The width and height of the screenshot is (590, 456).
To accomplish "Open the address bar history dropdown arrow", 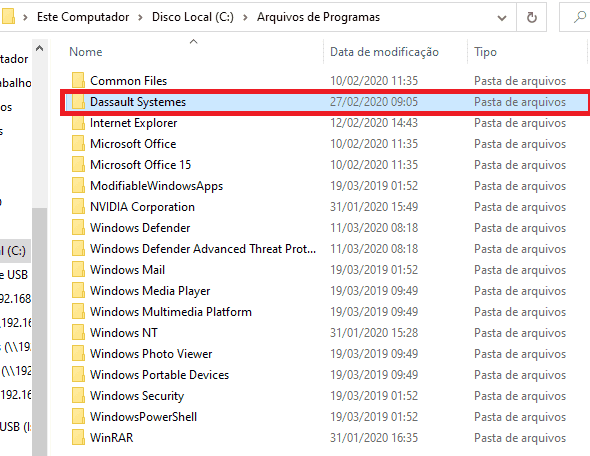I will click(x=502, y=18).
